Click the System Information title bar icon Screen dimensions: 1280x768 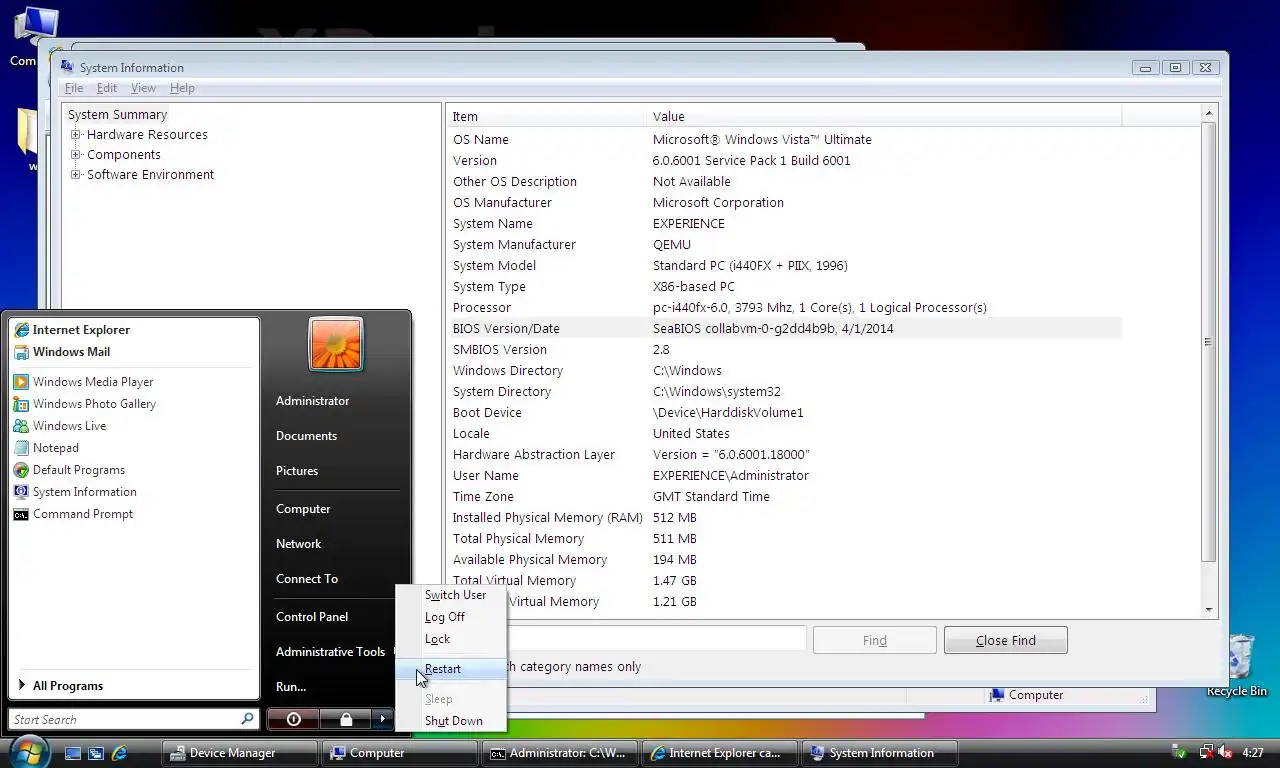tap(67, 67)
